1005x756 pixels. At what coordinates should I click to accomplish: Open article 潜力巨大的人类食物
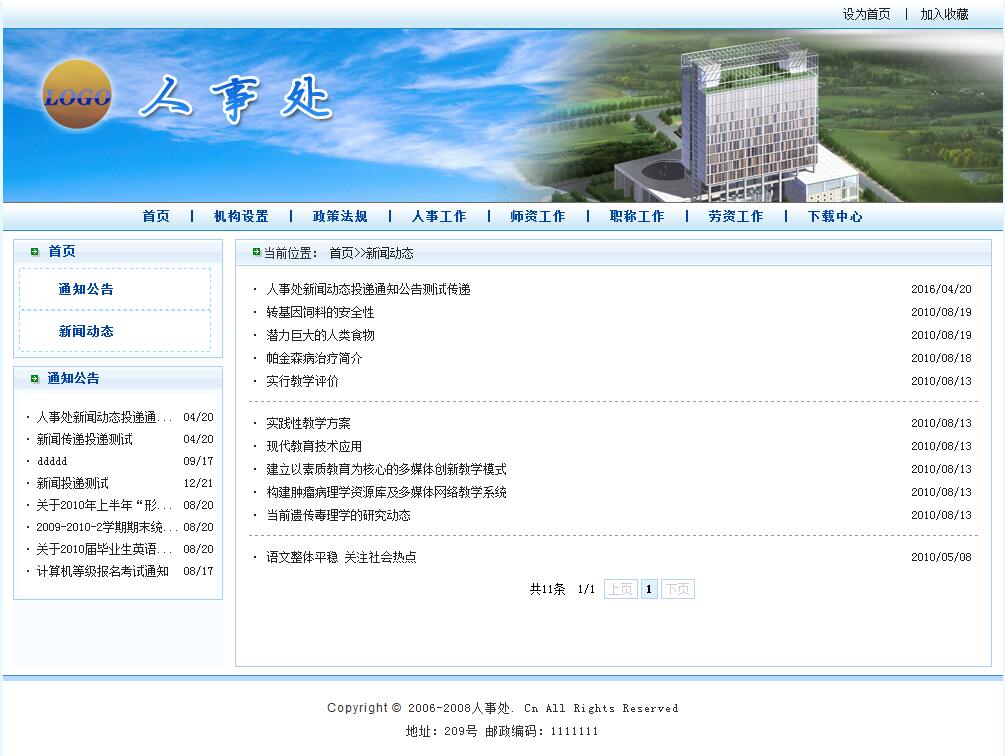[320, 336]
